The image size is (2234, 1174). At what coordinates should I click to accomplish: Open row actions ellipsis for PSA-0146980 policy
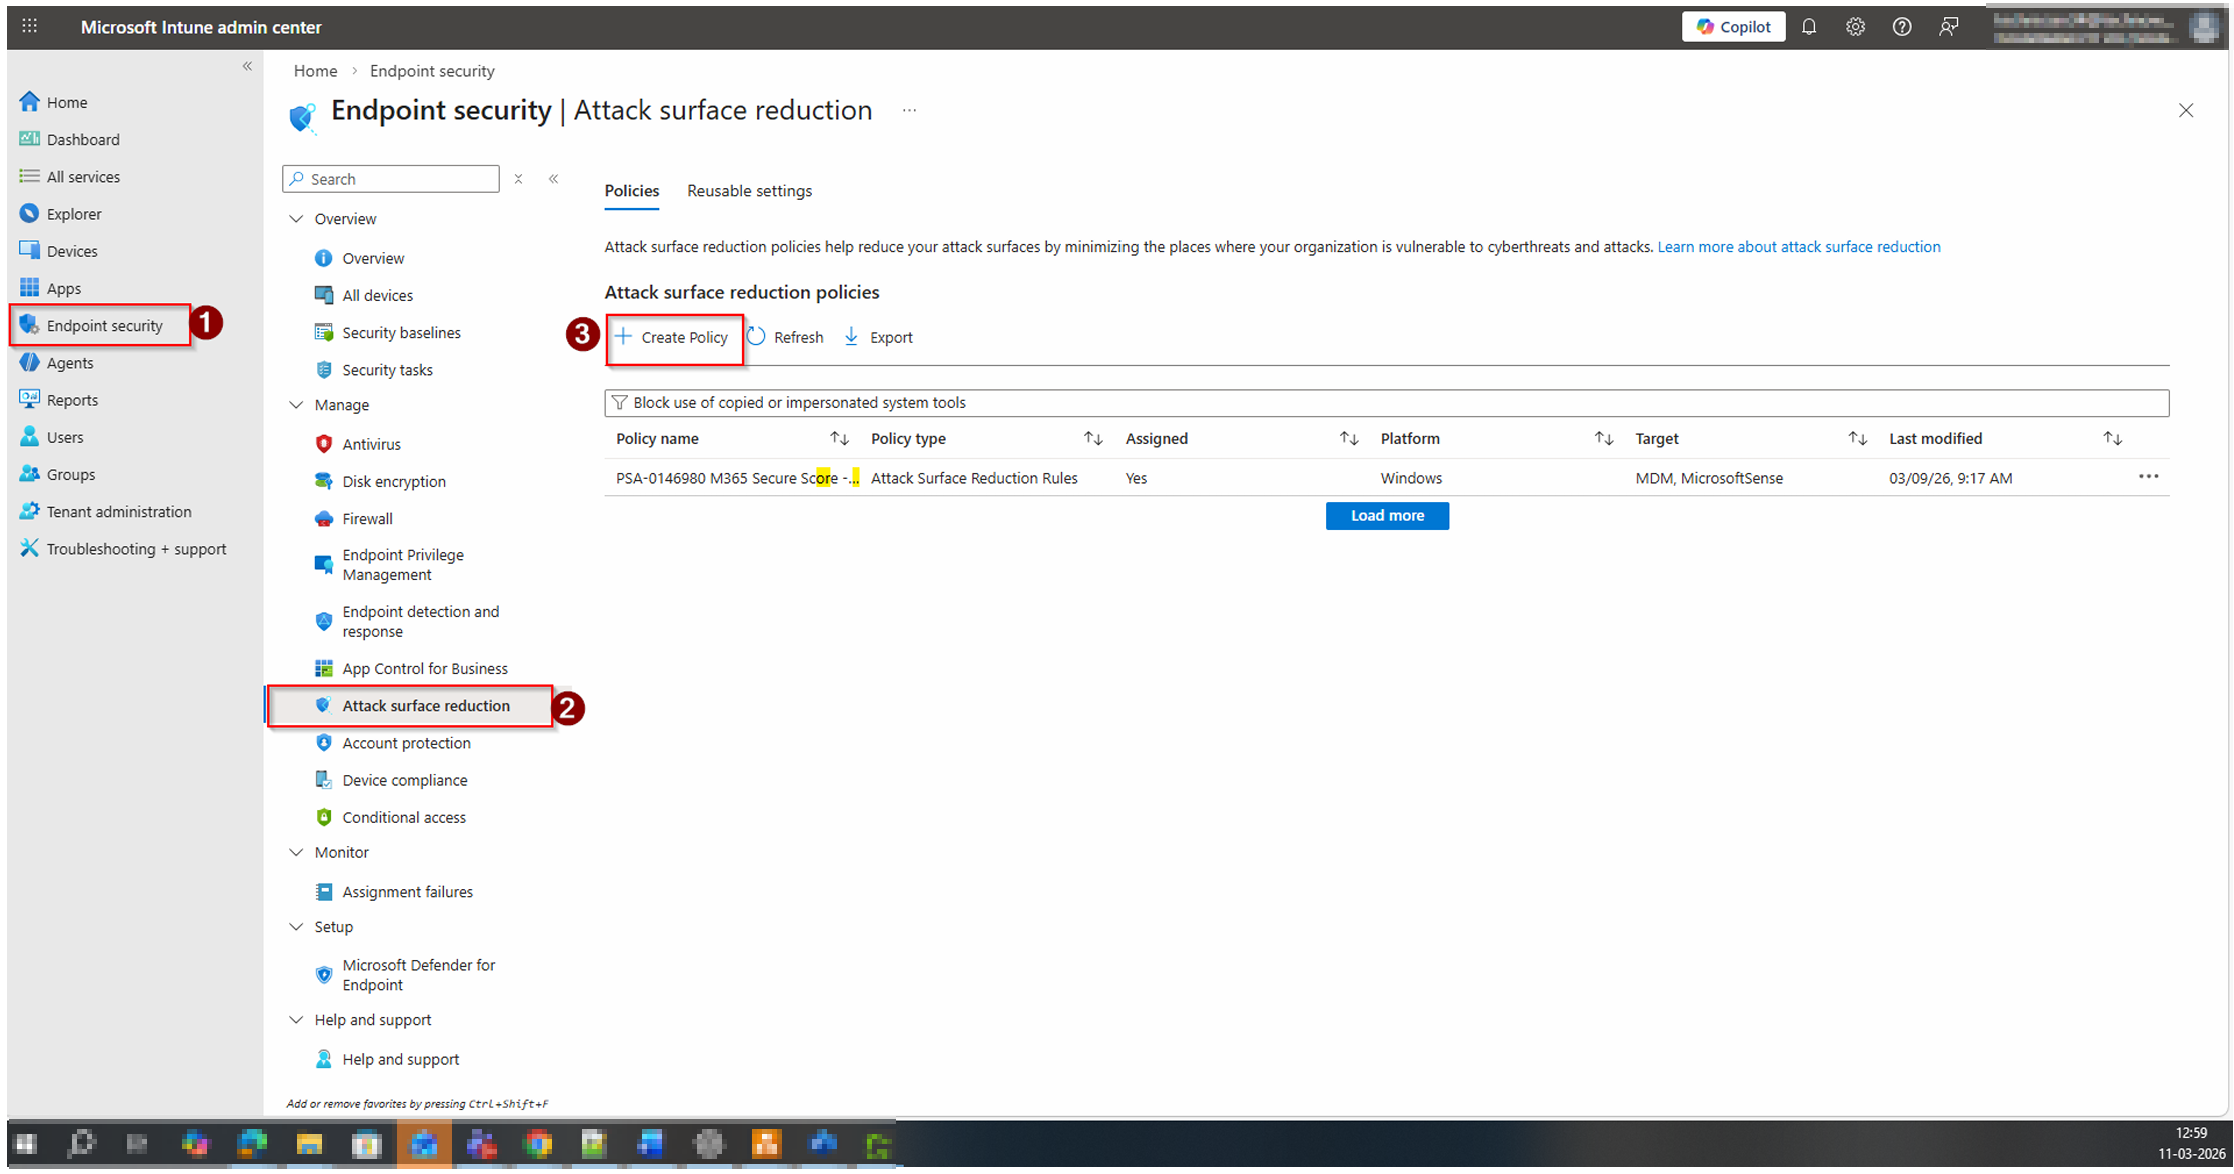(2148, 477)
